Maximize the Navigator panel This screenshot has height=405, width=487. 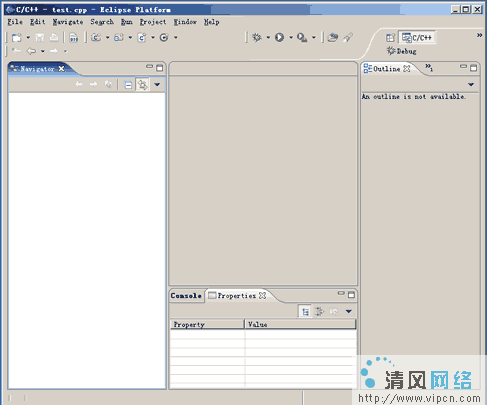click(160, 68)
